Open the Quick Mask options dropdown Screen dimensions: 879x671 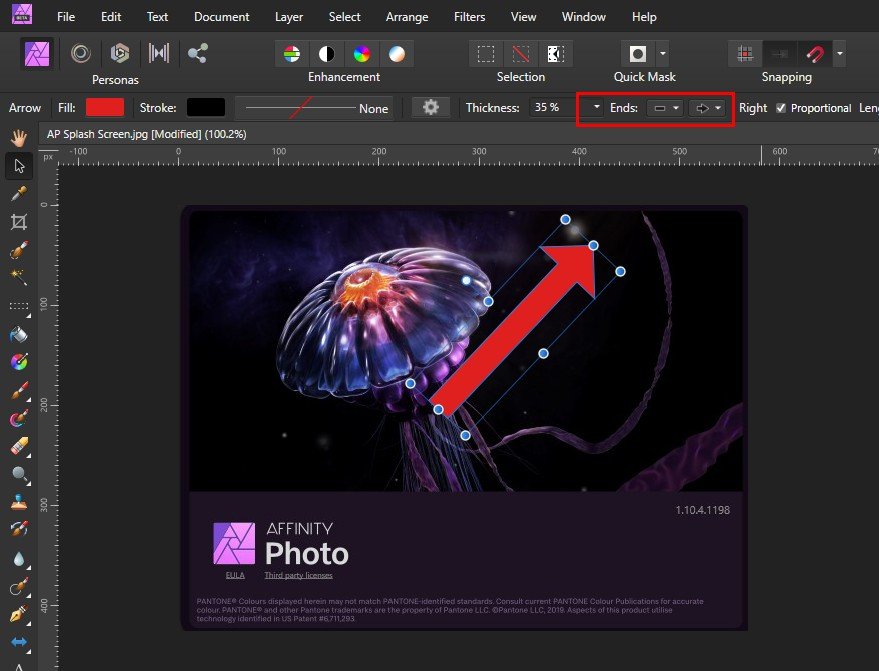coord(663,54)
